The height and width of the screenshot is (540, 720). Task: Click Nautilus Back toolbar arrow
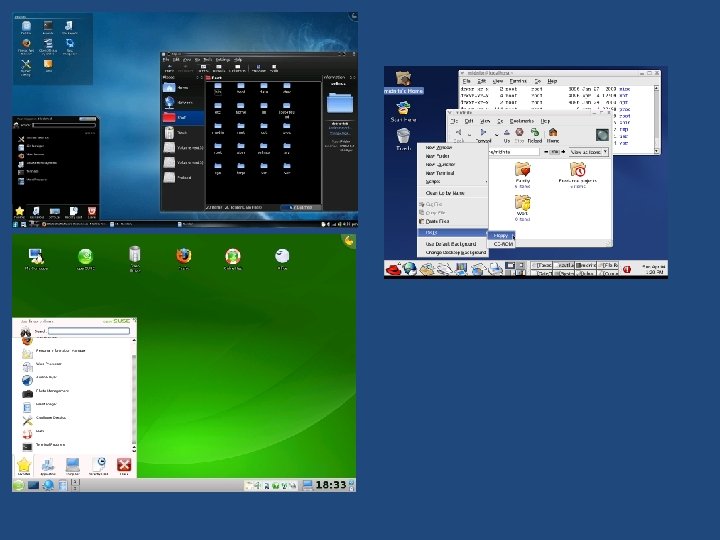[x=458, y=132]
